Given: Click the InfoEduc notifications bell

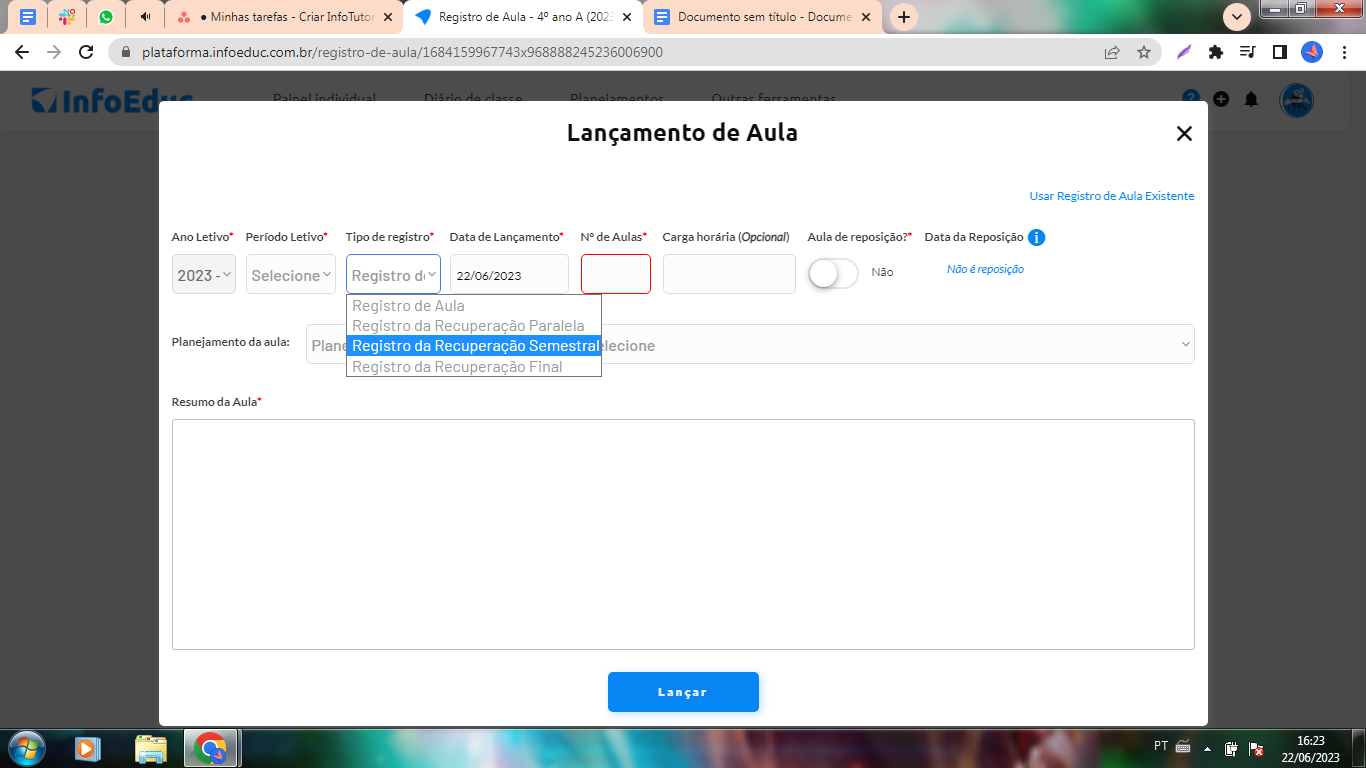Looking at the screenshot, I should click(1251, 99).
